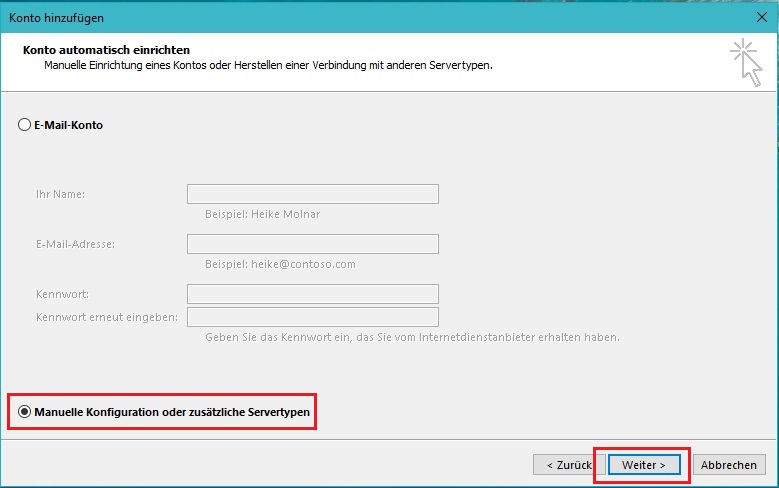This screenshot has width=779, height=488.
Task: Click the Internetdienstanbieter password hint text
Action: [x=412, y=337]
